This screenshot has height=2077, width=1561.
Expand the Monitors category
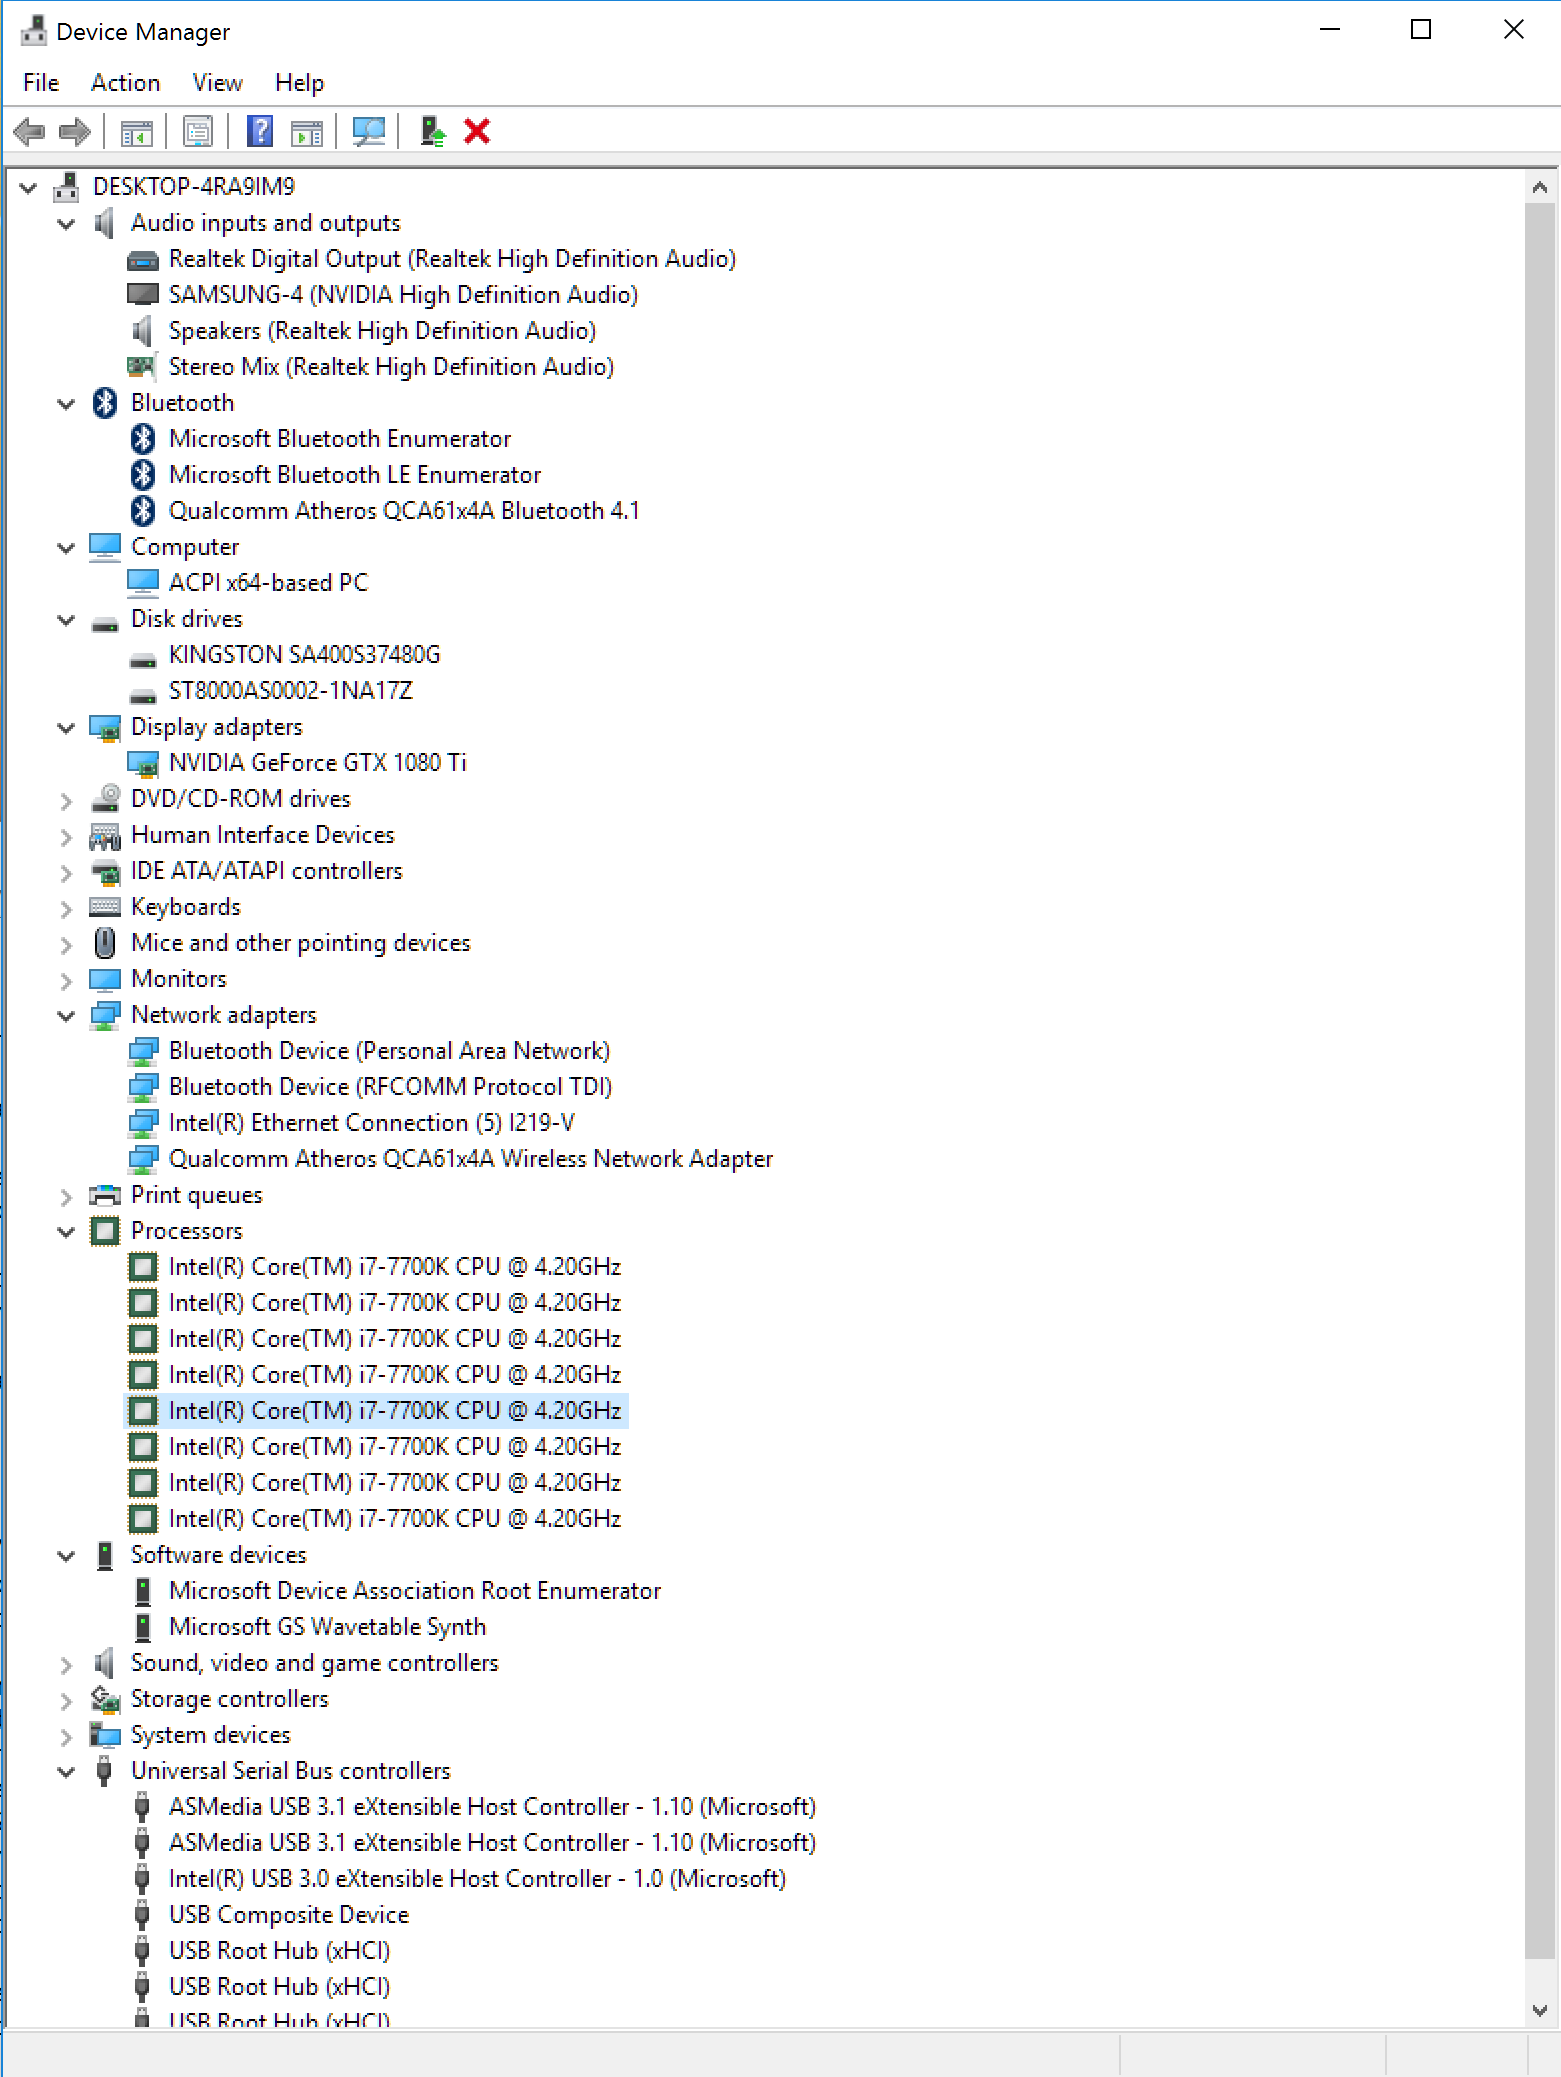[66, 980]
